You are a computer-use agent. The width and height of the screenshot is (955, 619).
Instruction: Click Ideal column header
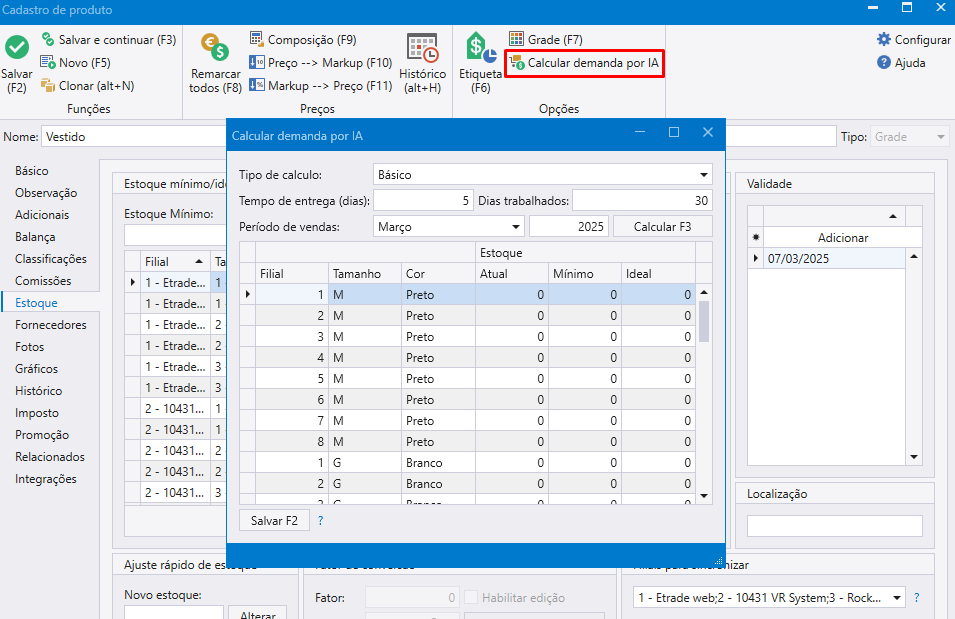[x=658, y=274]
